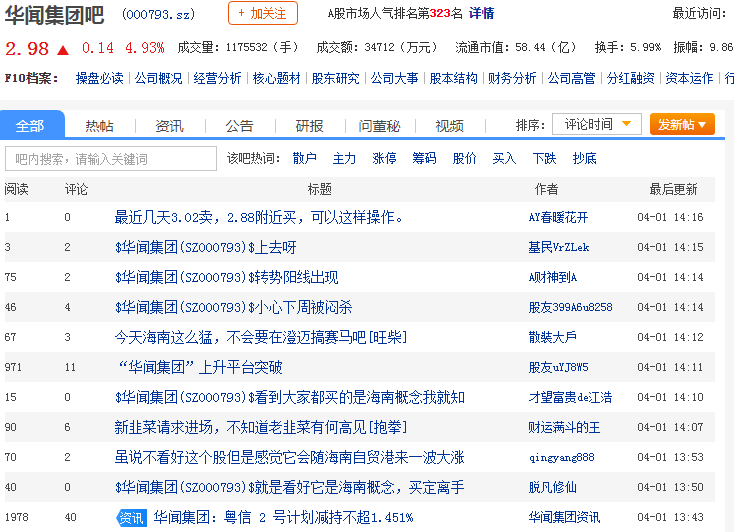
Task: Open the 核心题材 F10 link
Action: 276,78
